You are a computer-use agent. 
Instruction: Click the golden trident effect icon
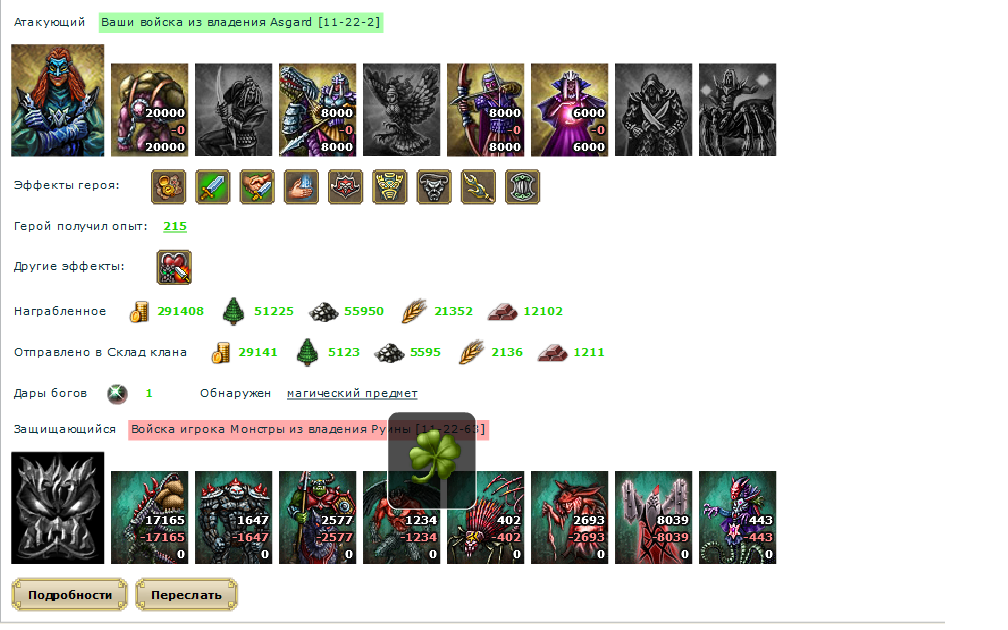(x=479, y=187)
